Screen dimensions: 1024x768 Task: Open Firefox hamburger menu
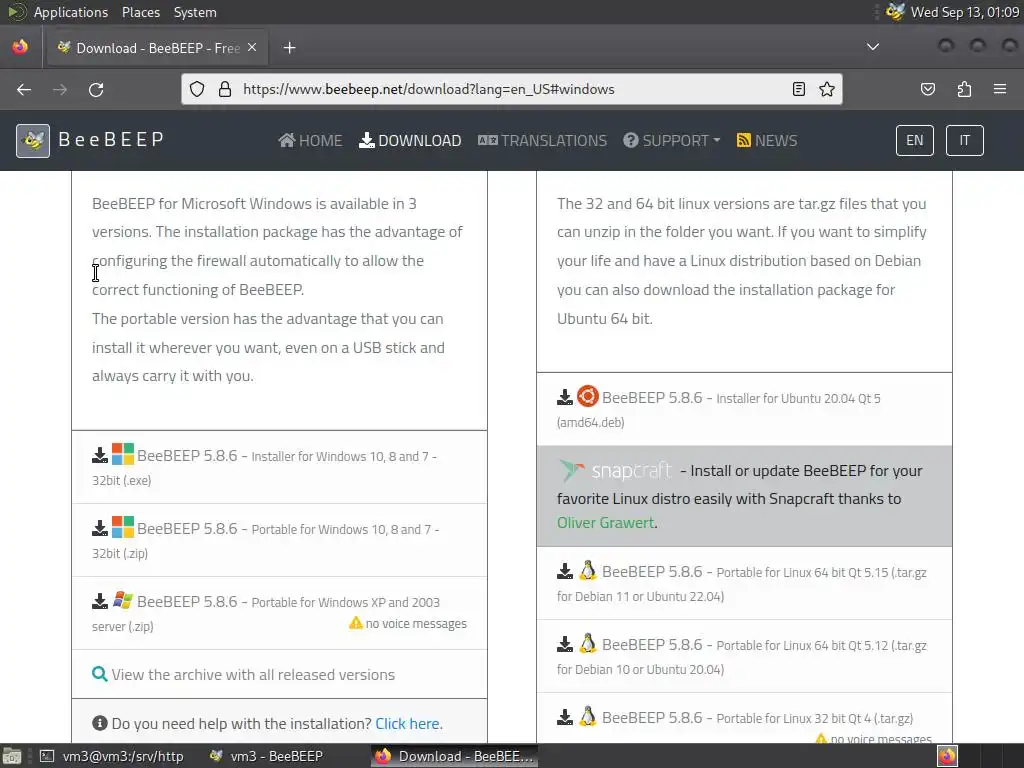pyautogui.click(x=1000, y=89)
